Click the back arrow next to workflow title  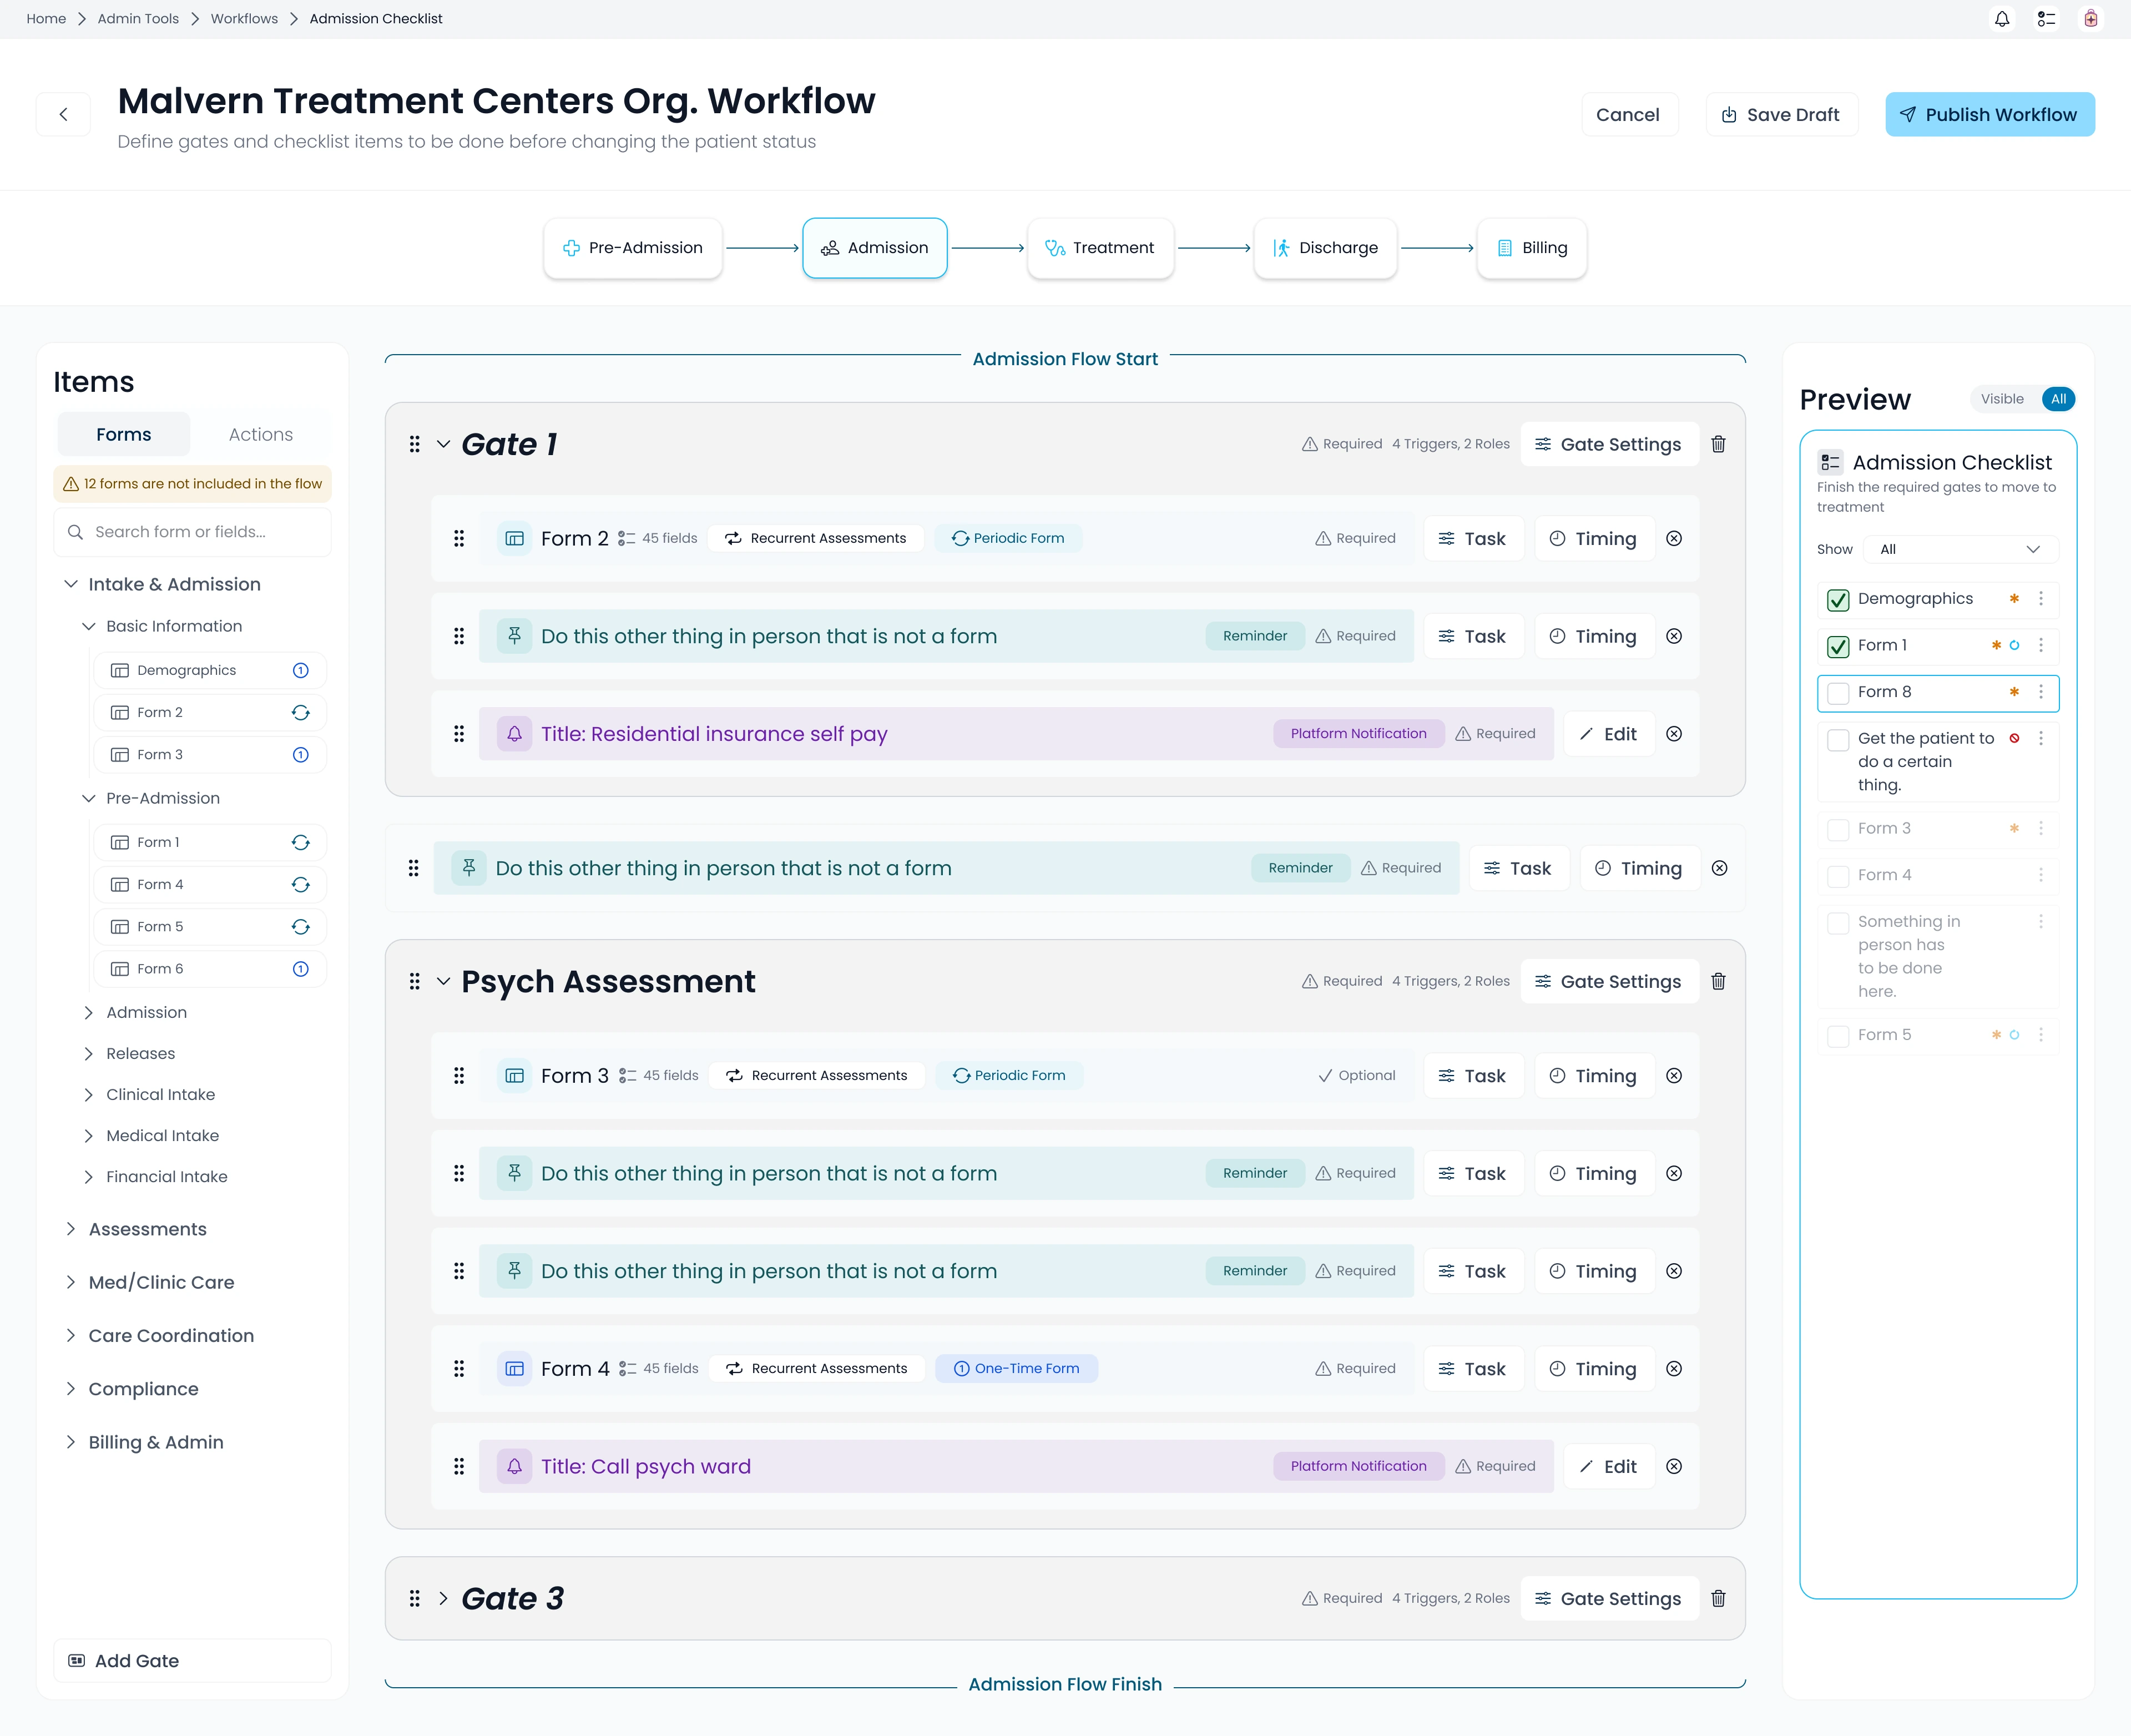pyautogui.click(x=63, y=114)
